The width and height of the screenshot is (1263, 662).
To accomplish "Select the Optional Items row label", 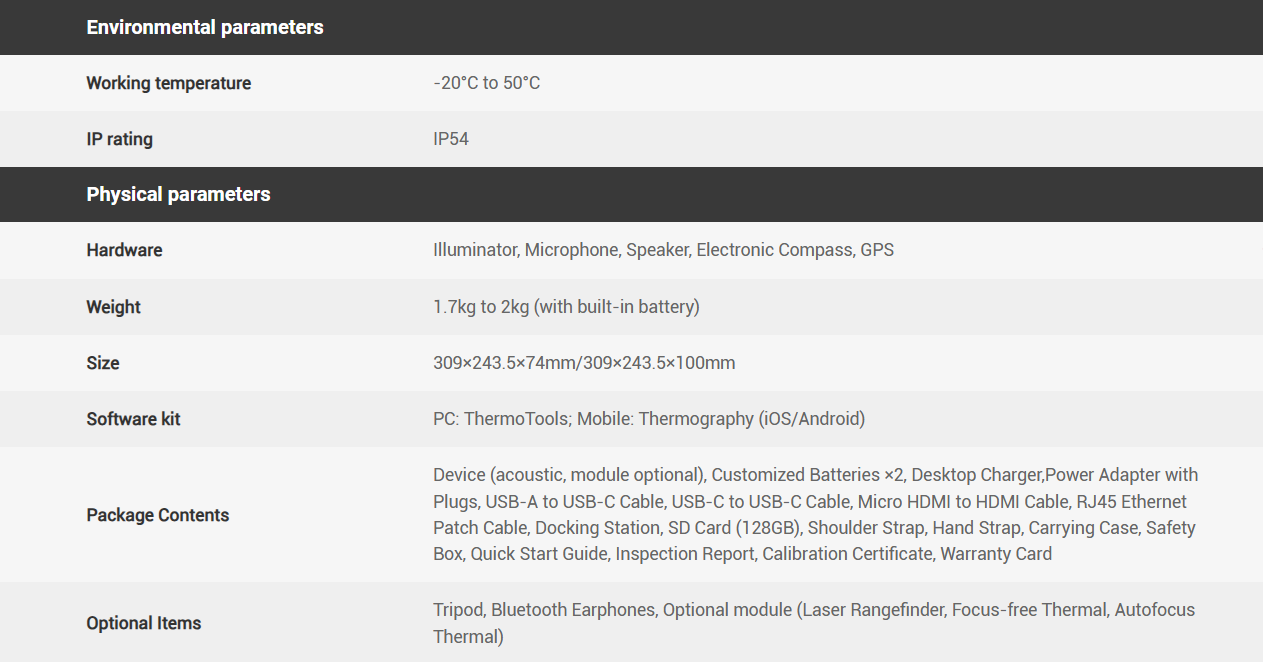I will click(144, 623).
